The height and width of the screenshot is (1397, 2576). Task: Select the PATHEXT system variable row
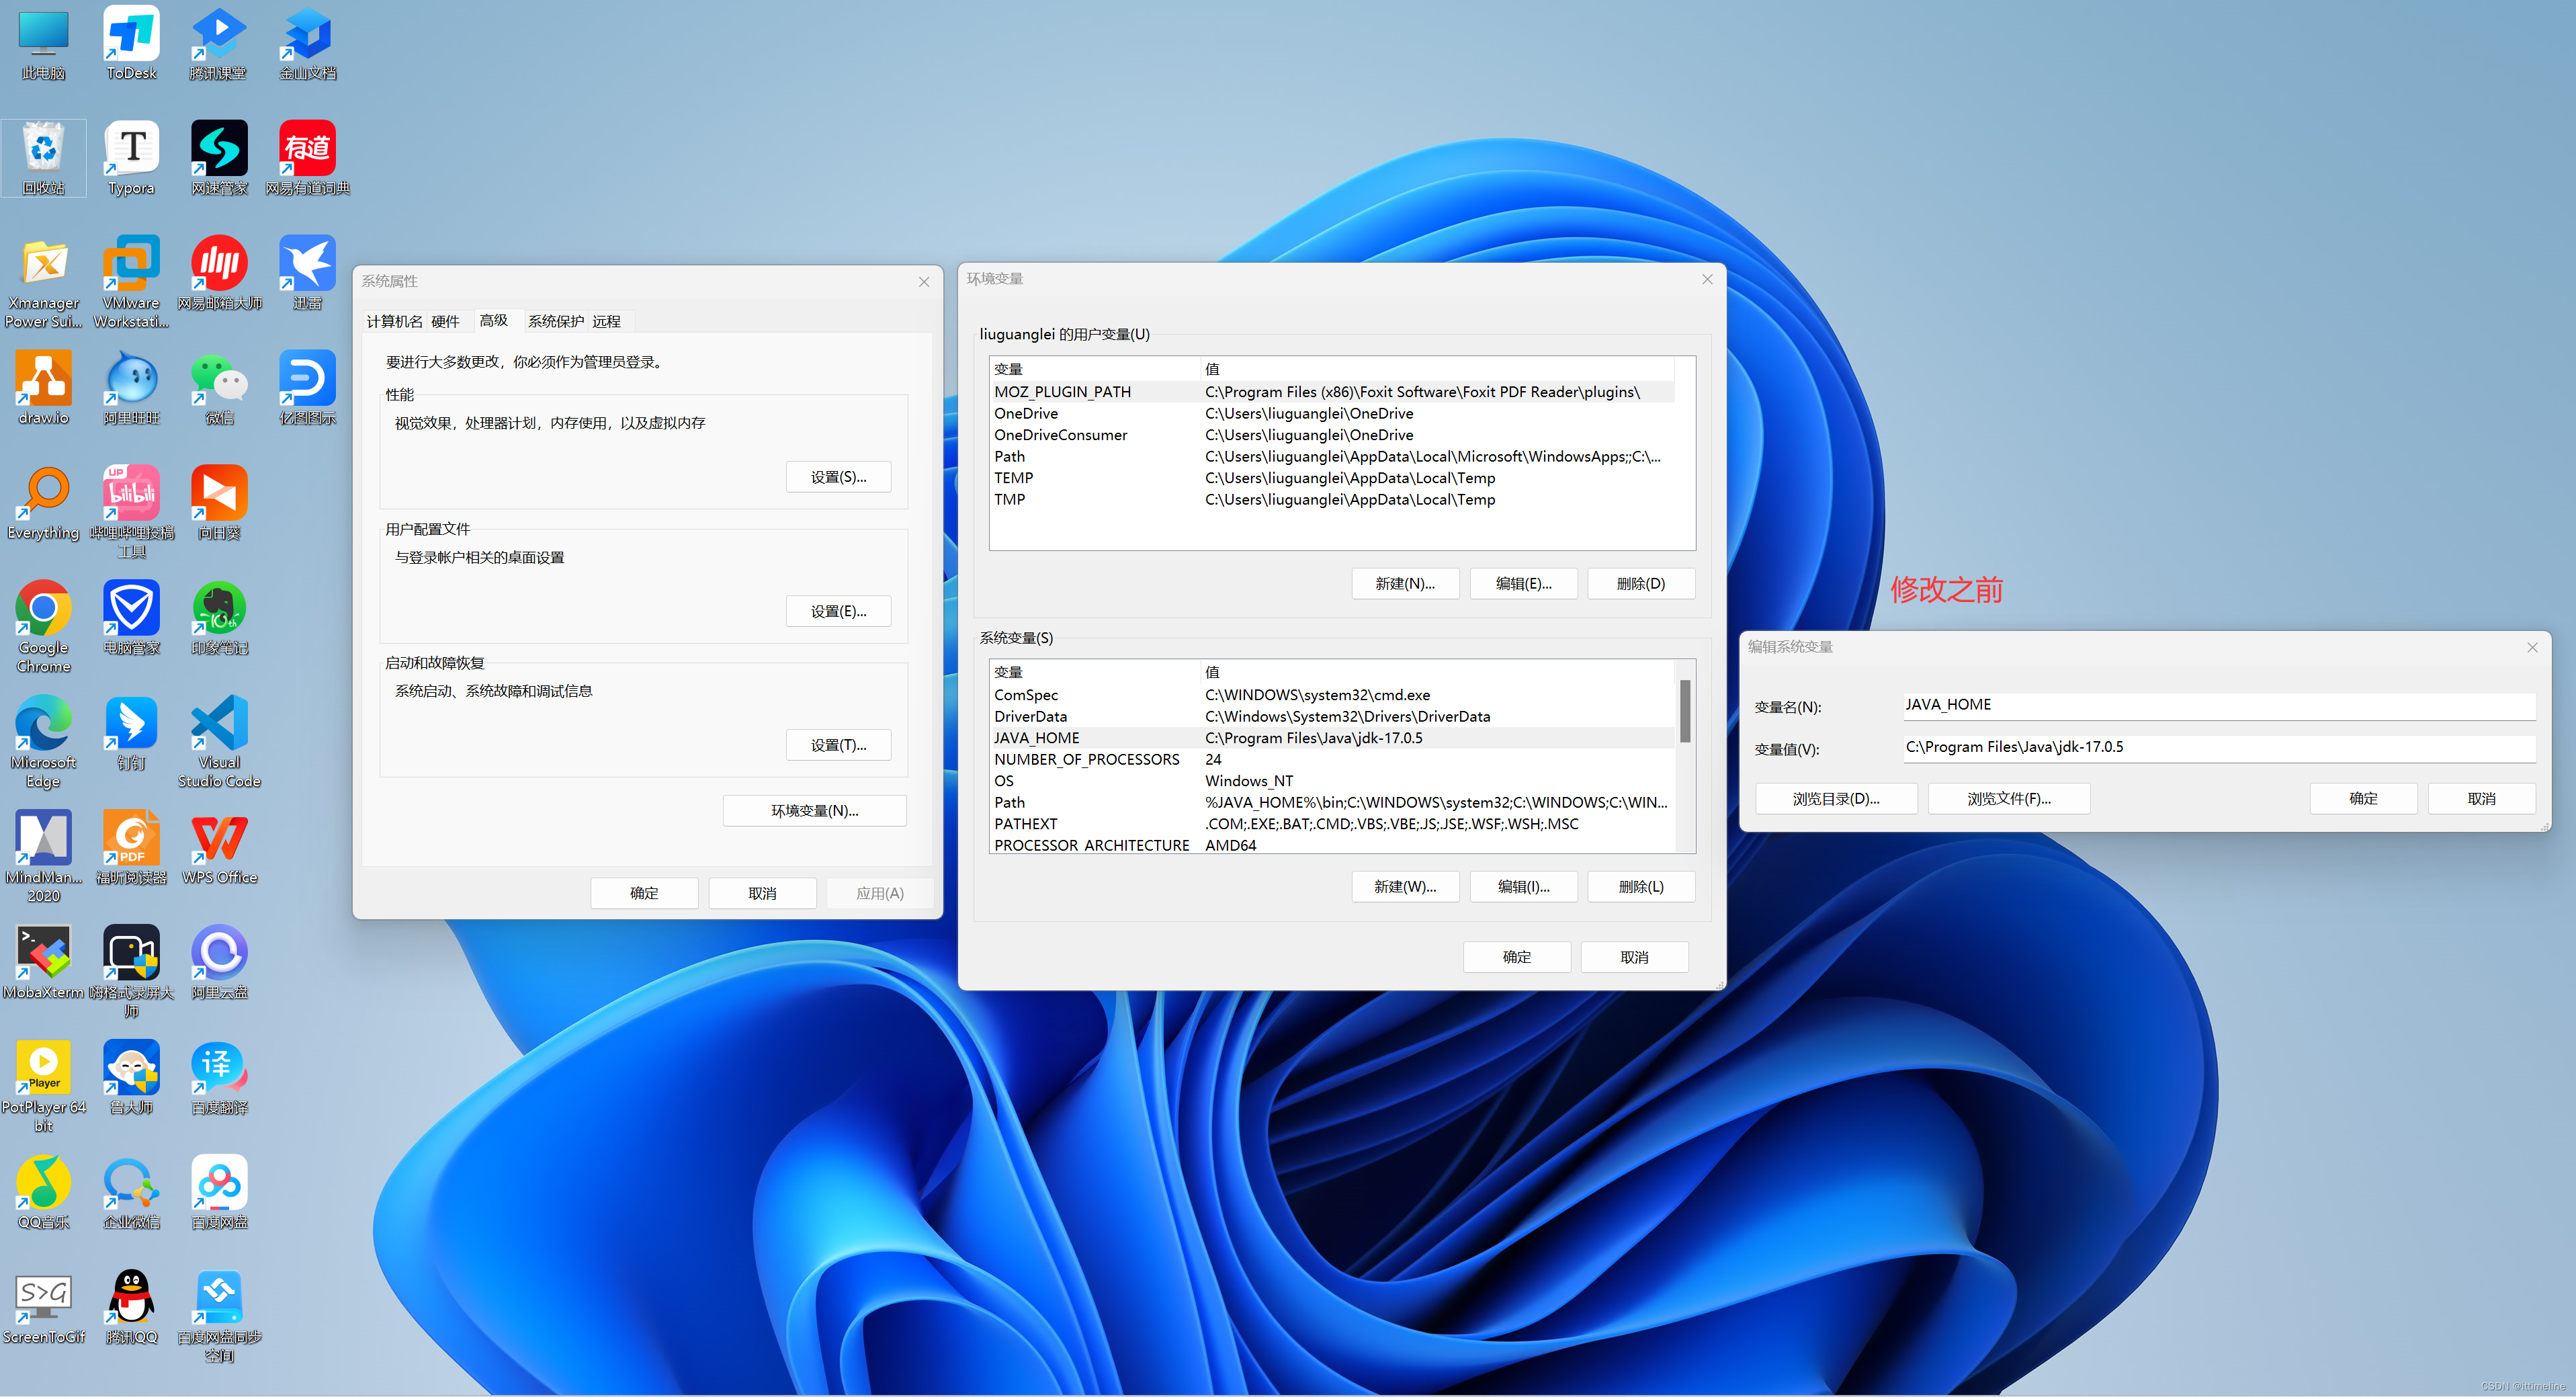pos(1332,824)
